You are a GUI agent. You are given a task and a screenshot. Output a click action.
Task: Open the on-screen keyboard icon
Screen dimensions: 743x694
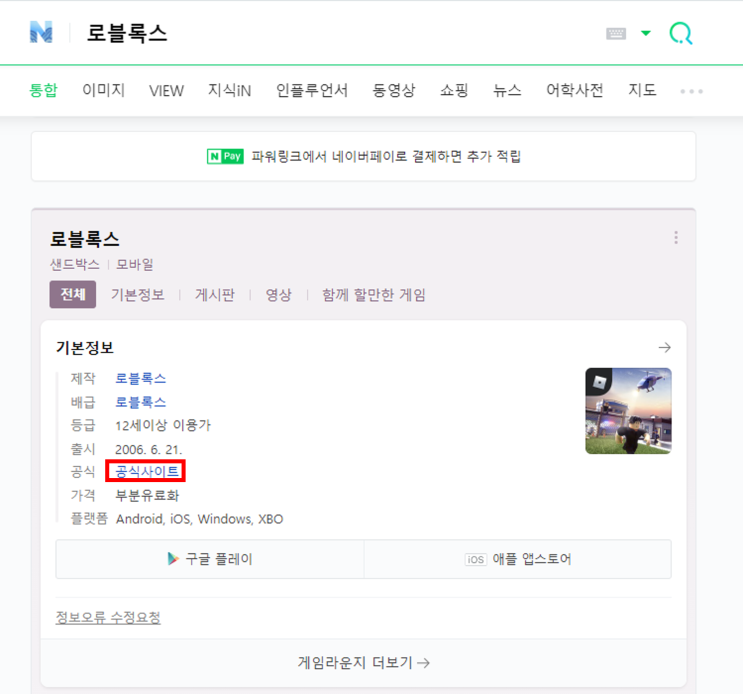616,34
